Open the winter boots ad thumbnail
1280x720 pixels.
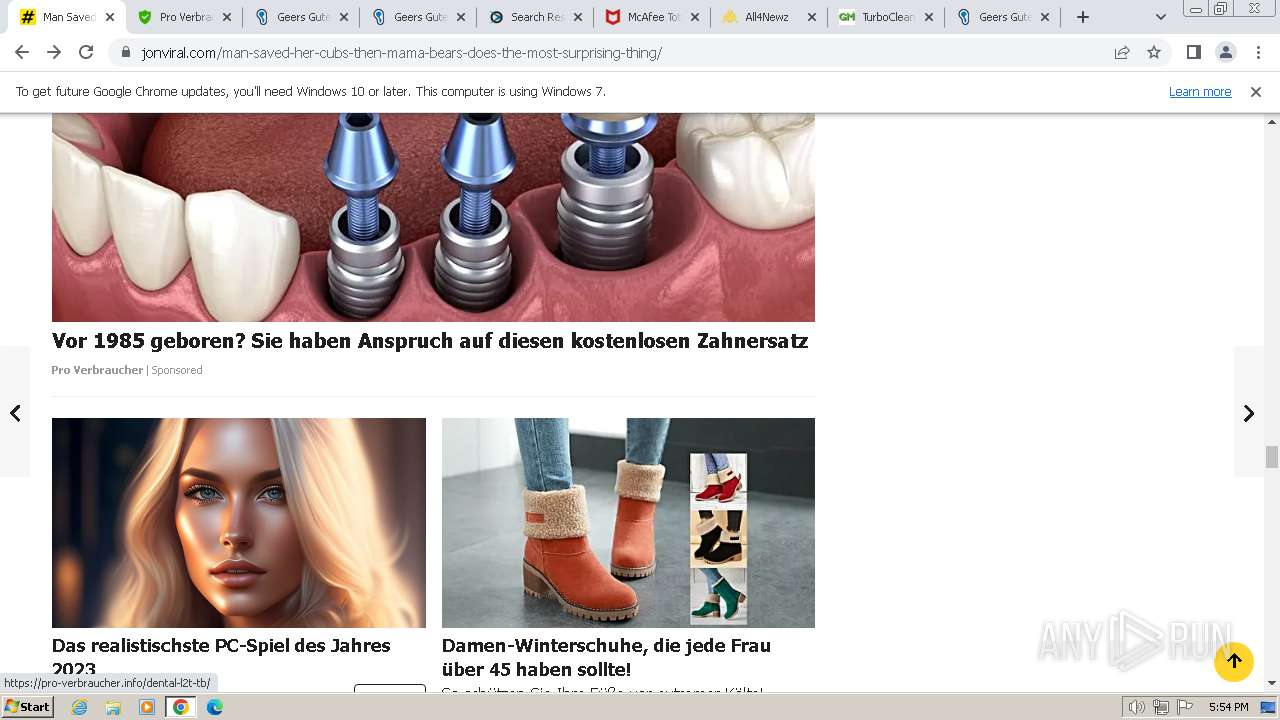[x=628, y=523]
